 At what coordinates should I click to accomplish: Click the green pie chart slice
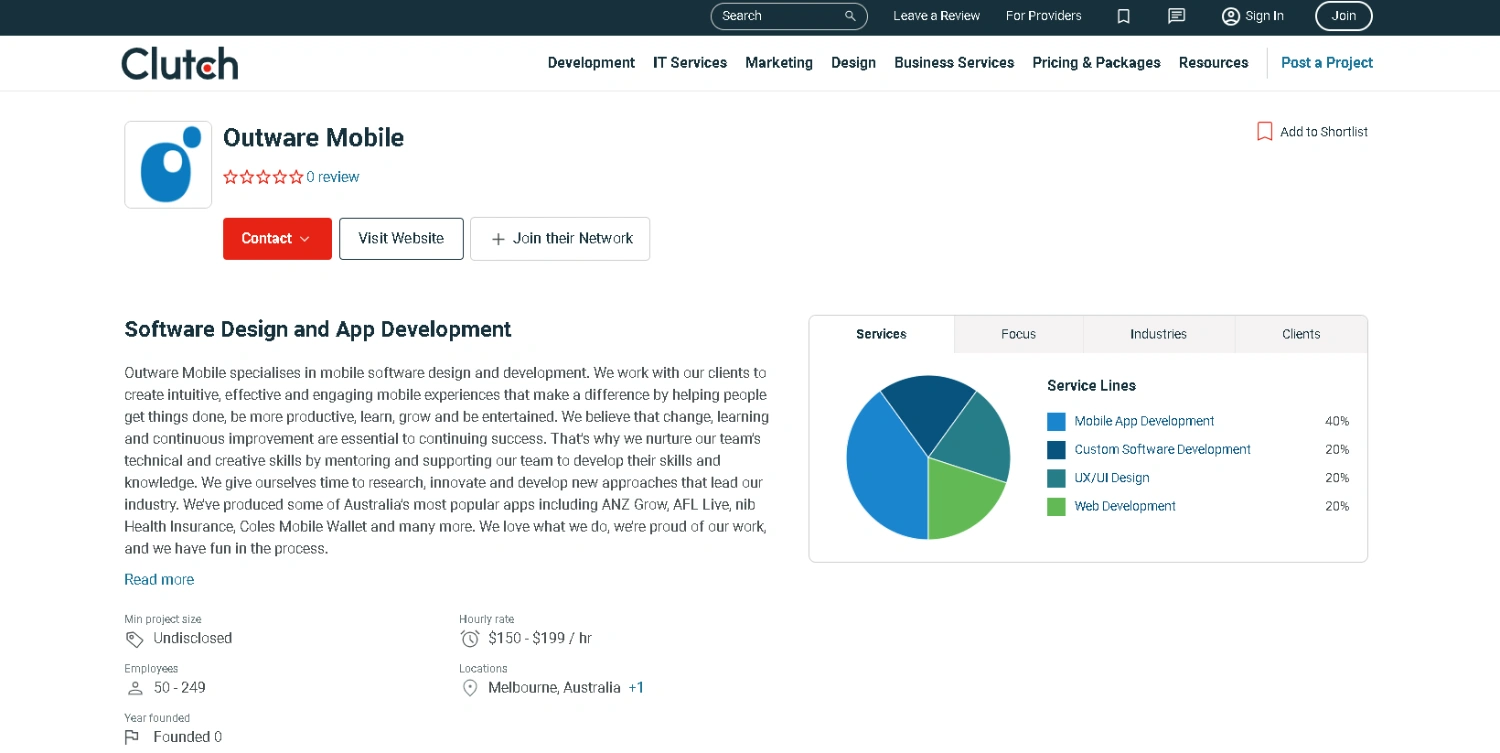pos(962,503)
